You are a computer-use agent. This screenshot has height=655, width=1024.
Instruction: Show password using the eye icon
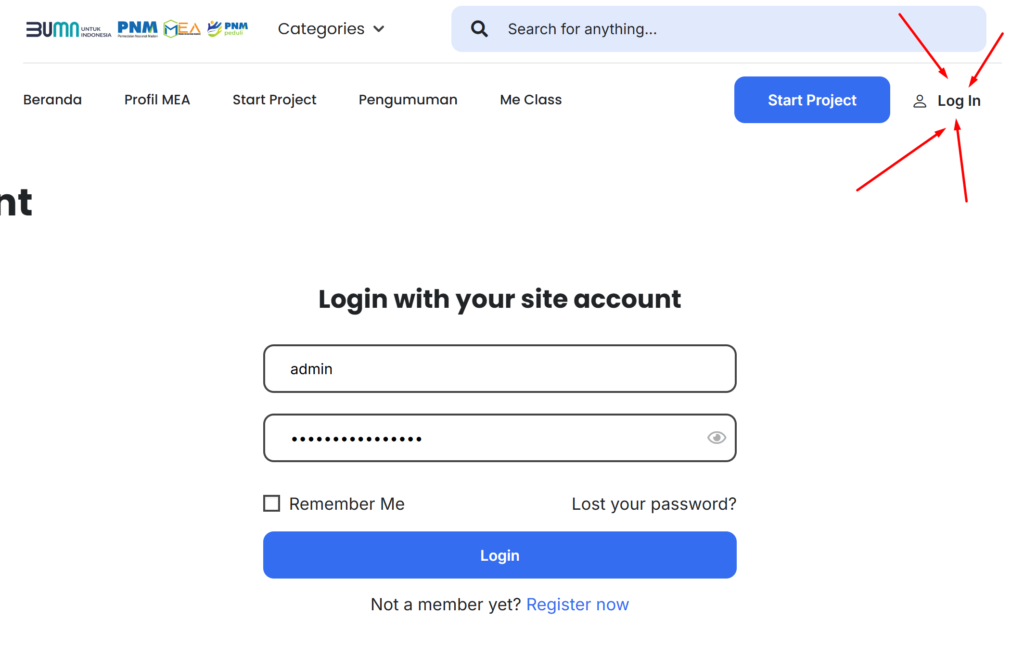pyautogui.click(x=716, y=438)
